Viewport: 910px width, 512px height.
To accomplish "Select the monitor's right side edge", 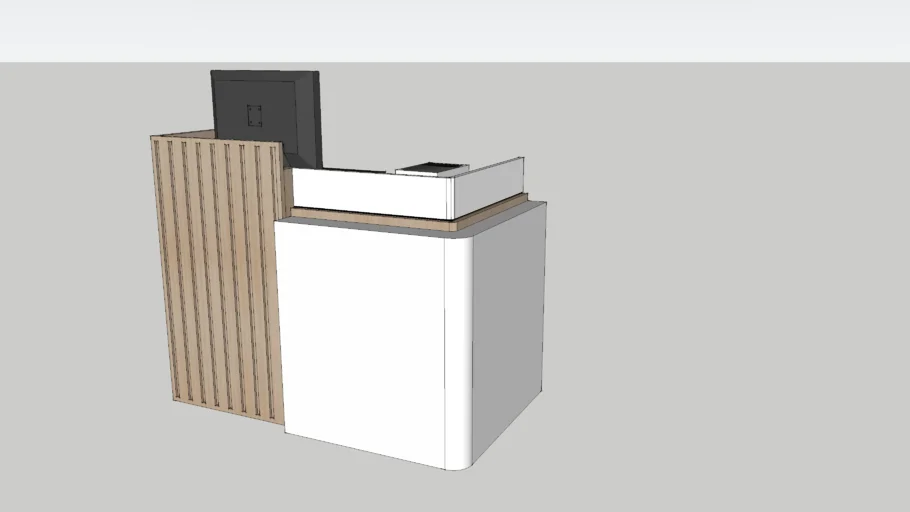I will click(319, 120).
